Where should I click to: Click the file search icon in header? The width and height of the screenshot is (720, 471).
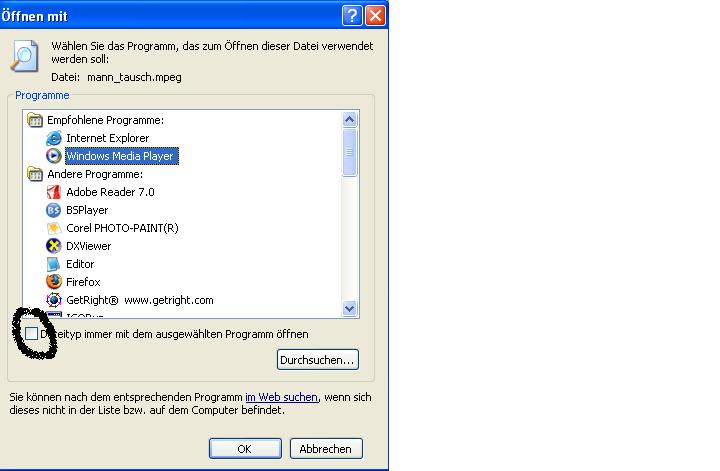[x=24, y=56]
